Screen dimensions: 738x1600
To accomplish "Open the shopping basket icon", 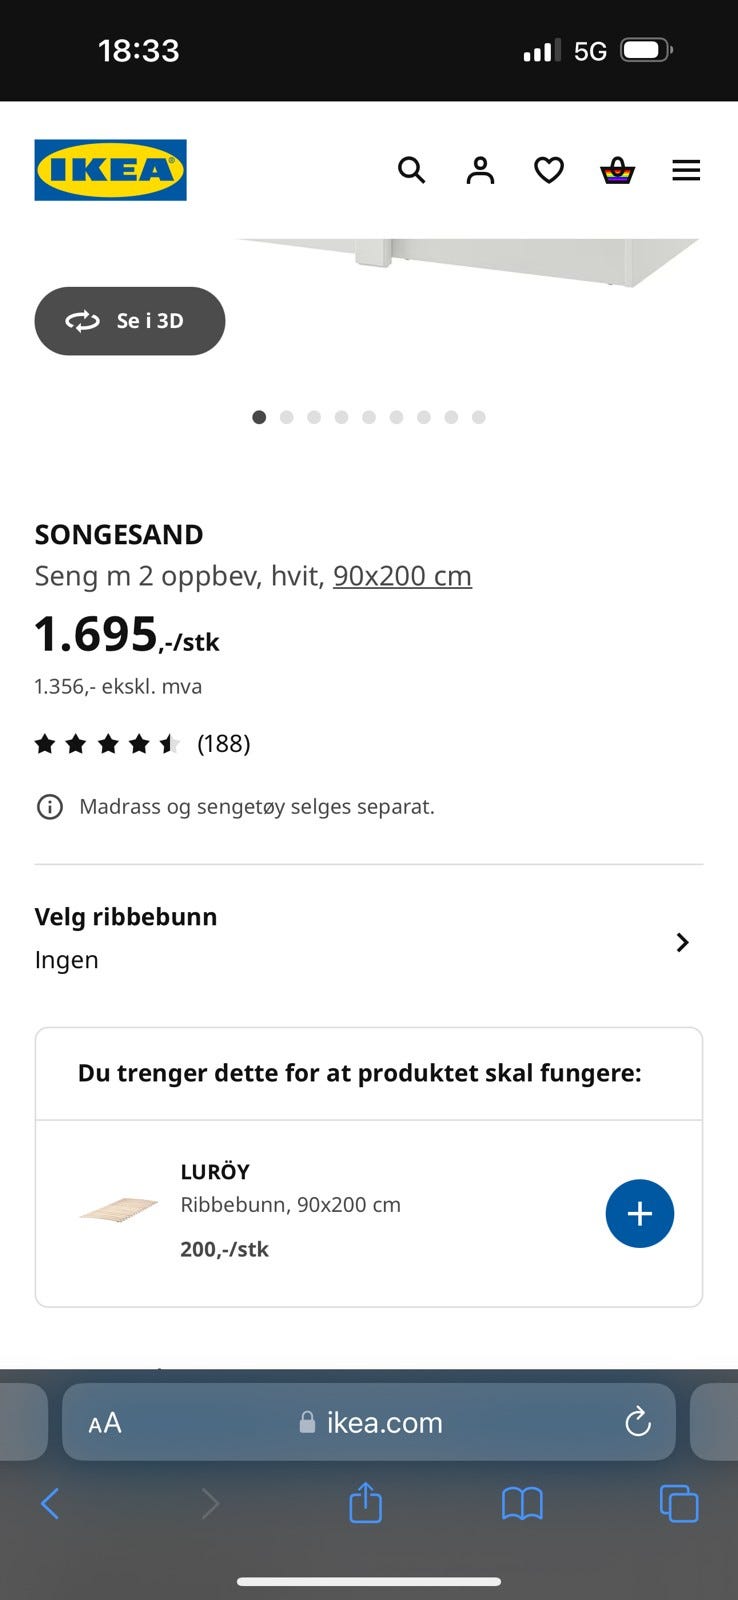I will point(617,171).
